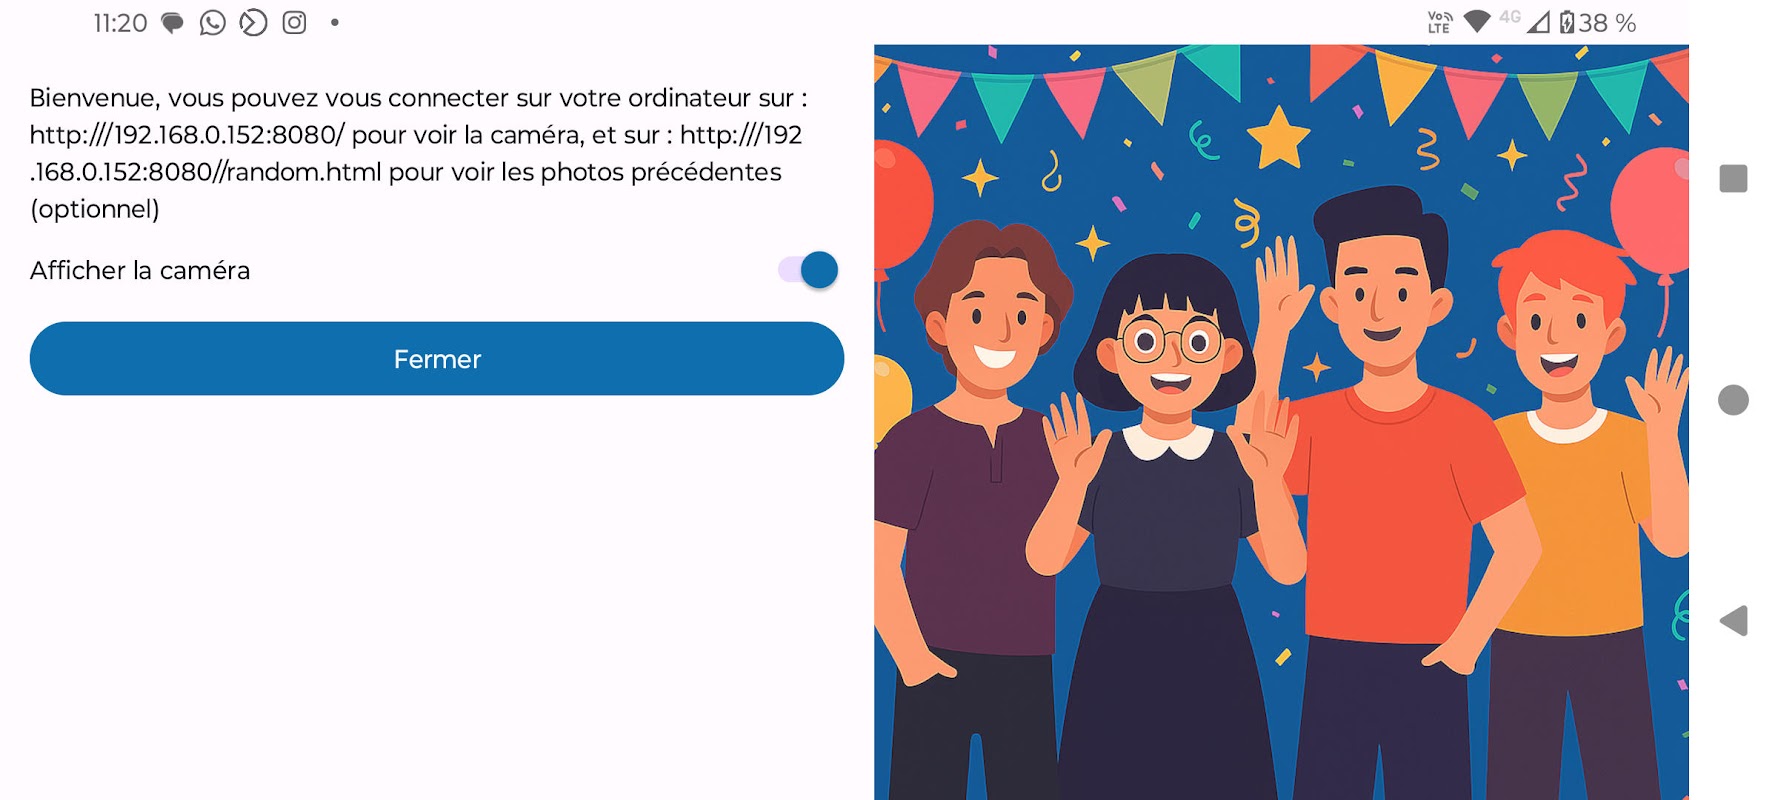Tap the Fermer button

pos(437,359)
